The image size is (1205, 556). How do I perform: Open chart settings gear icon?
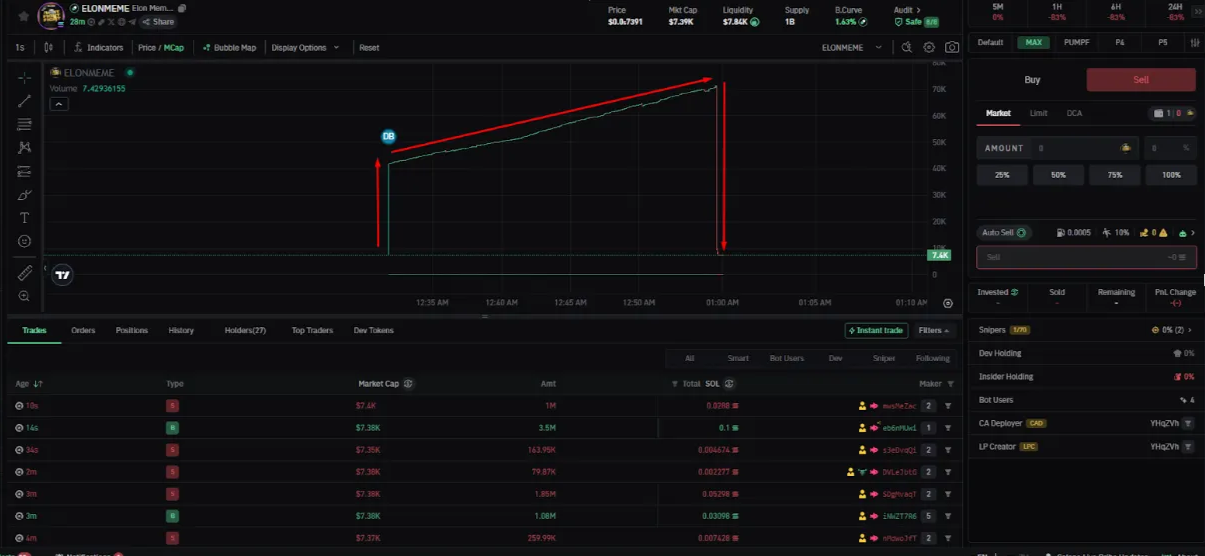click(929, 47)
